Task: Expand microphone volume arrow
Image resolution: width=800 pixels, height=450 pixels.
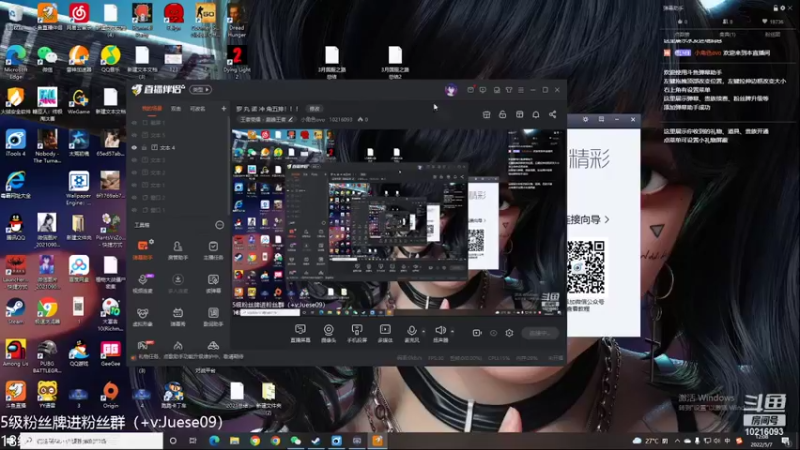Action: click(423, 332)
